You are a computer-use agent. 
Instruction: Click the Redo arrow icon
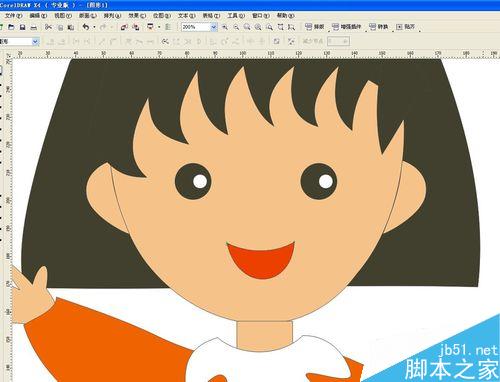tap(103, 27)
